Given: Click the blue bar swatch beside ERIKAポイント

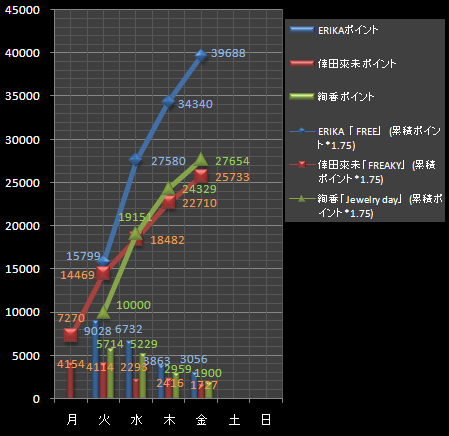Looking at the screenshot, I should 302,30.
